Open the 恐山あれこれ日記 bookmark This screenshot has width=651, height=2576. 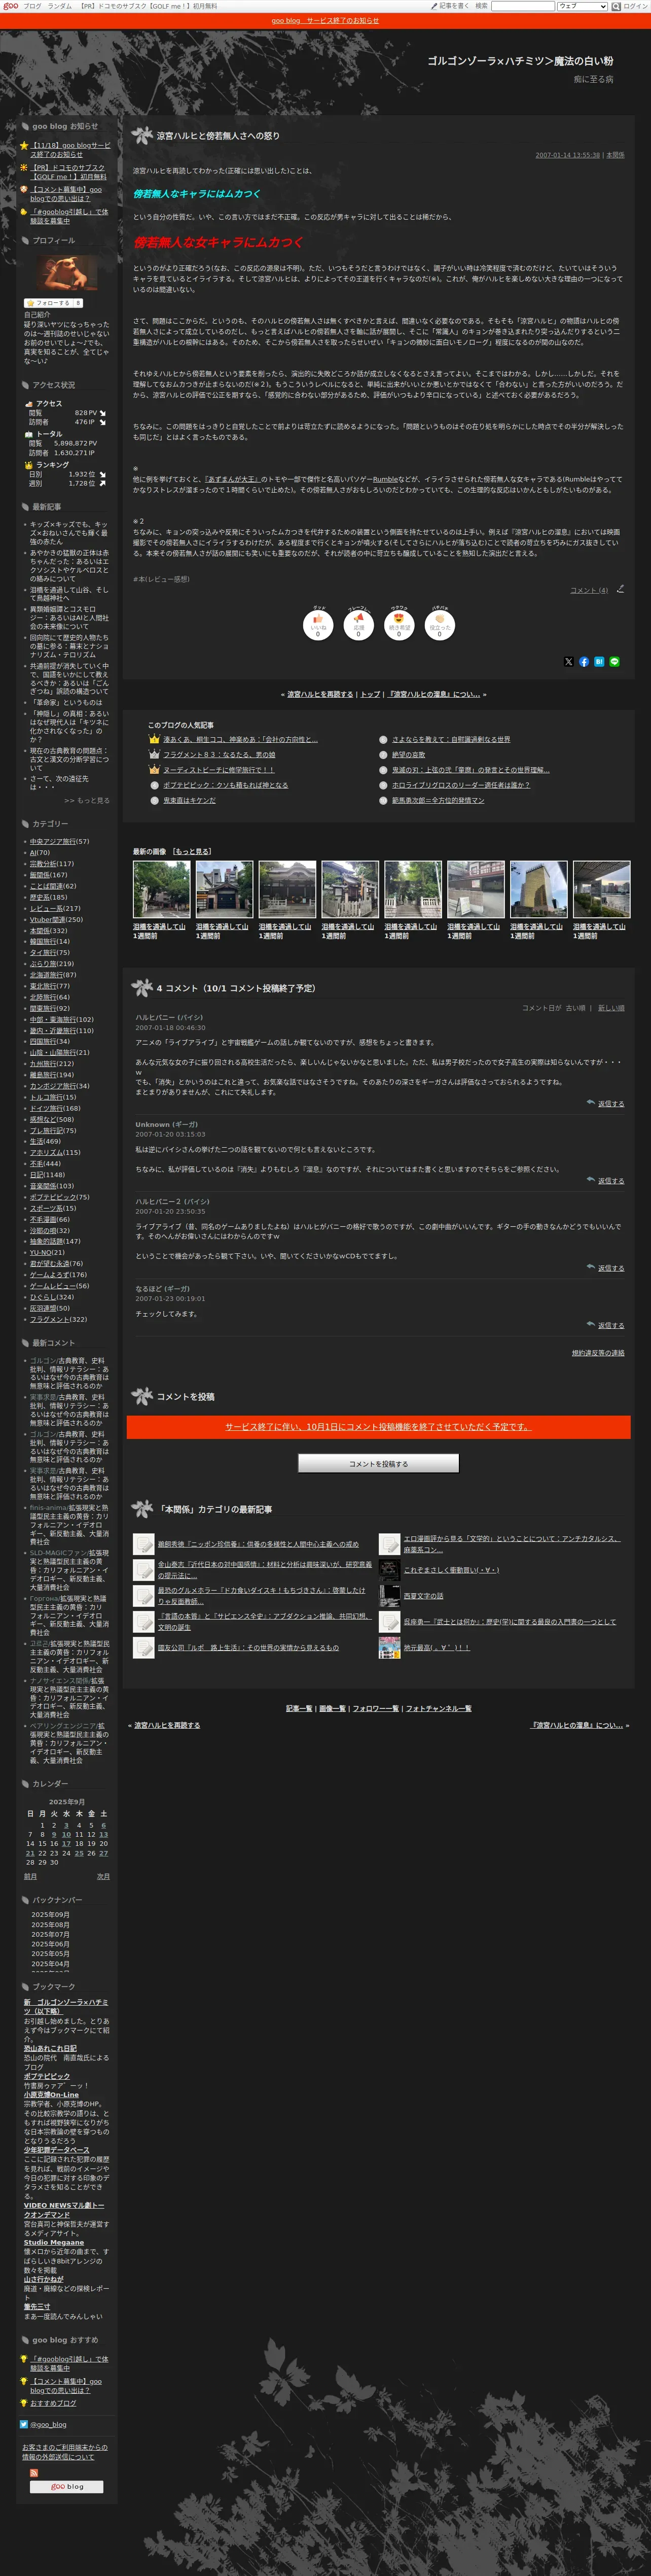[x=50, y=2048]
